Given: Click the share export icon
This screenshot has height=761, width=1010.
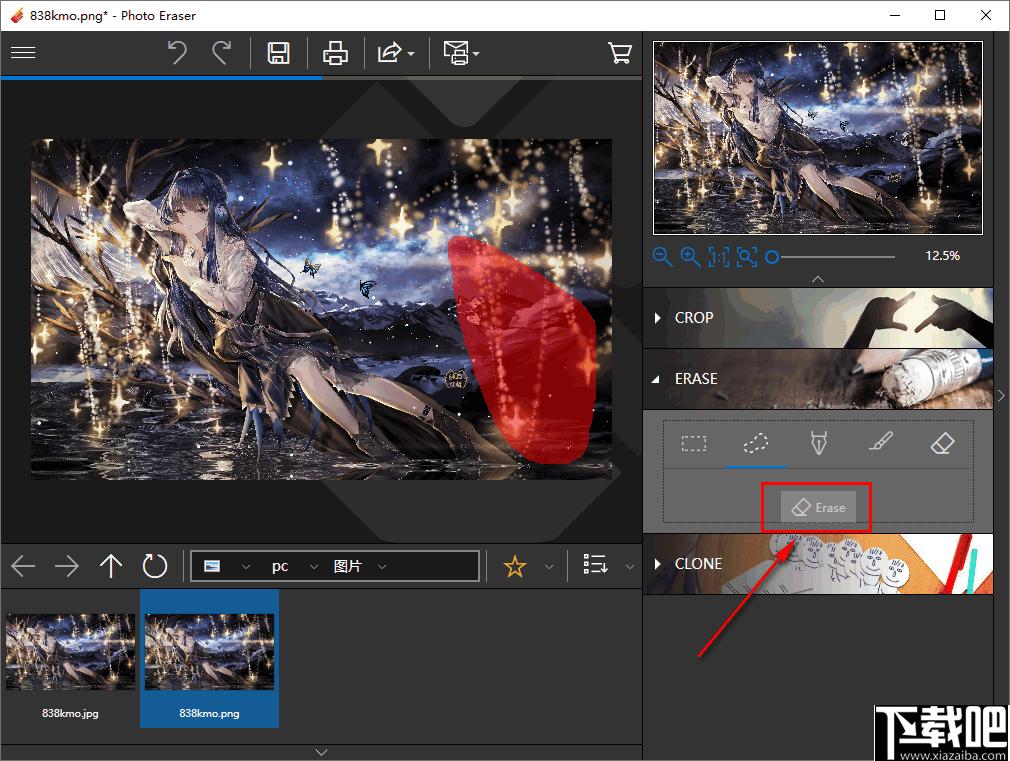Looking at the screenshot, I should click(x=389, y=53).
